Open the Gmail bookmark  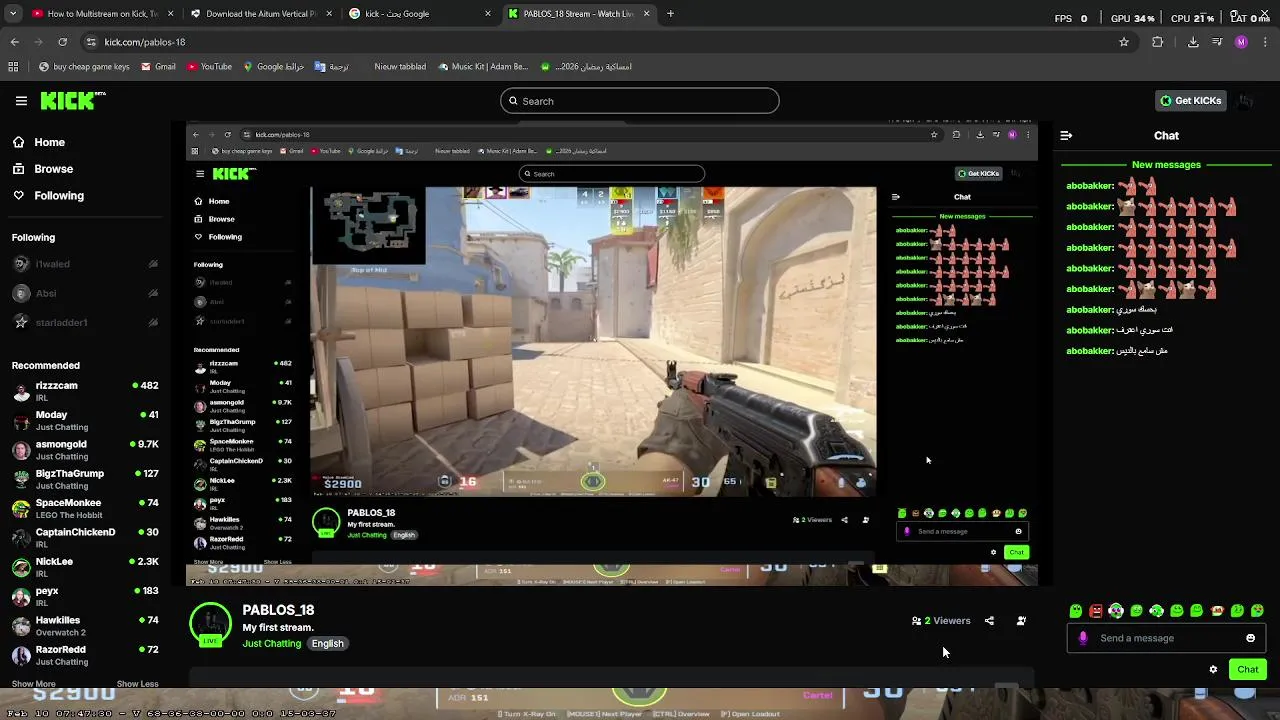(158, 67)
